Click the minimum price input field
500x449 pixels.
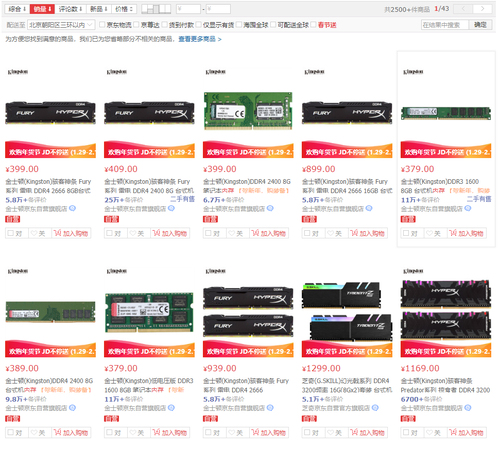coord(188,9)
